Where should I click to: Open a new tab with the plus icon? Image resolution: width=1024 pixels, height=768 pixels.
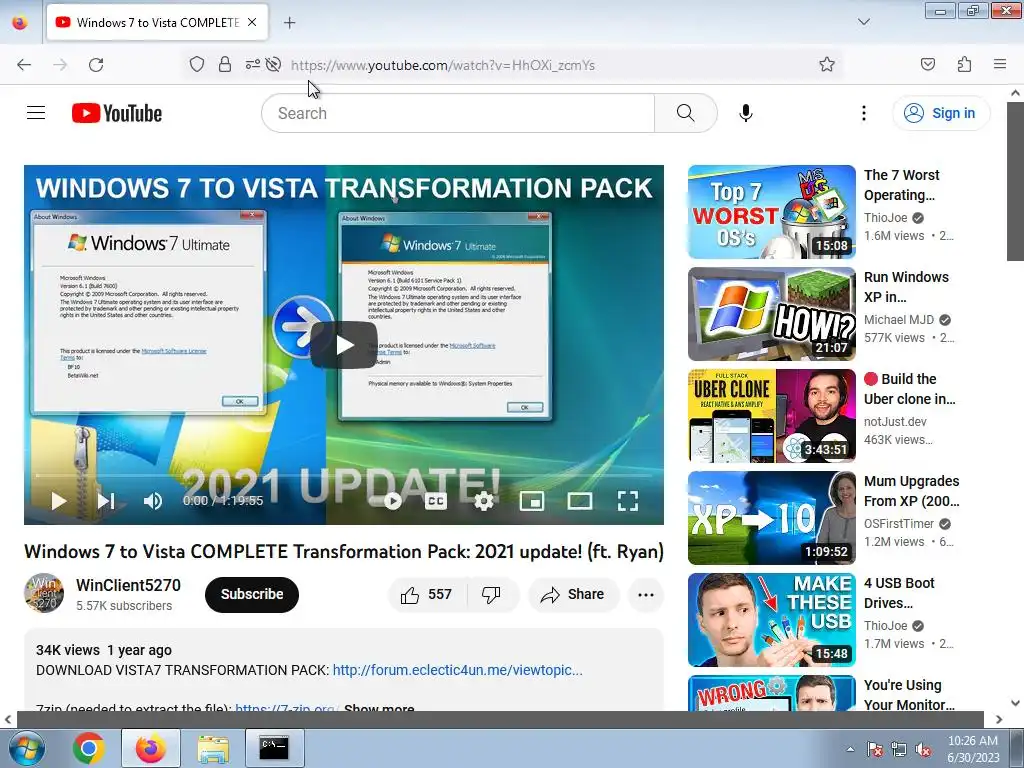click(x=289, y=23)
